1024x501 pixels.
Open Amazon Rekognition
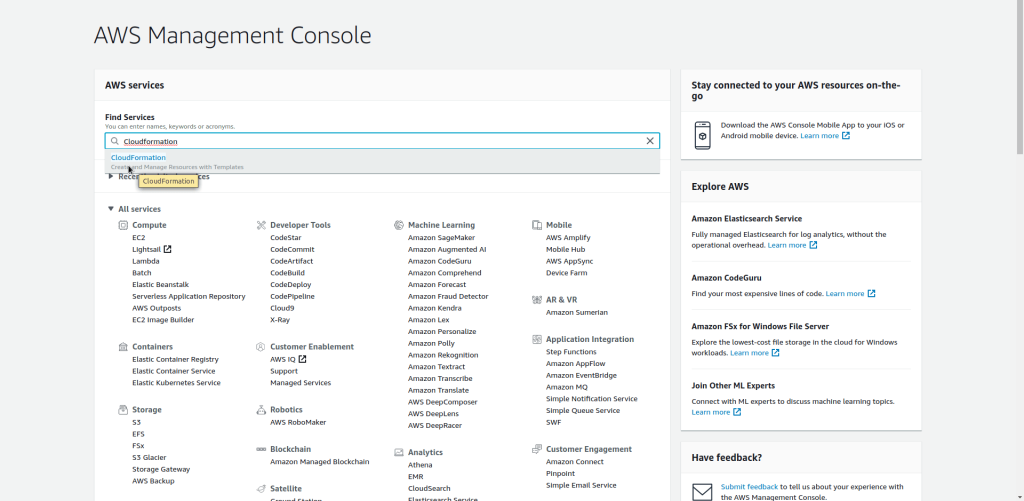point(443,355)
